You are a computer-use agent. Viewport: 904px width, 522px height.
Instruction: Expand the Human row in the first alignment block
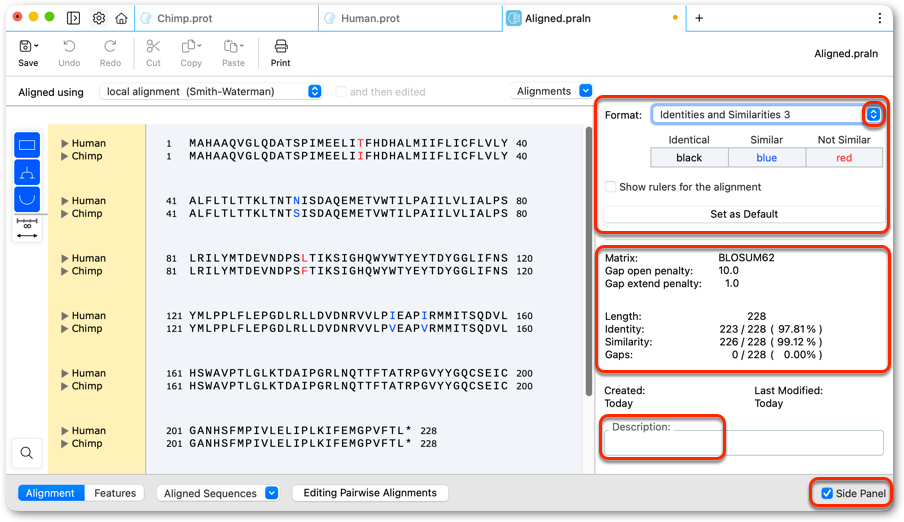65,143
